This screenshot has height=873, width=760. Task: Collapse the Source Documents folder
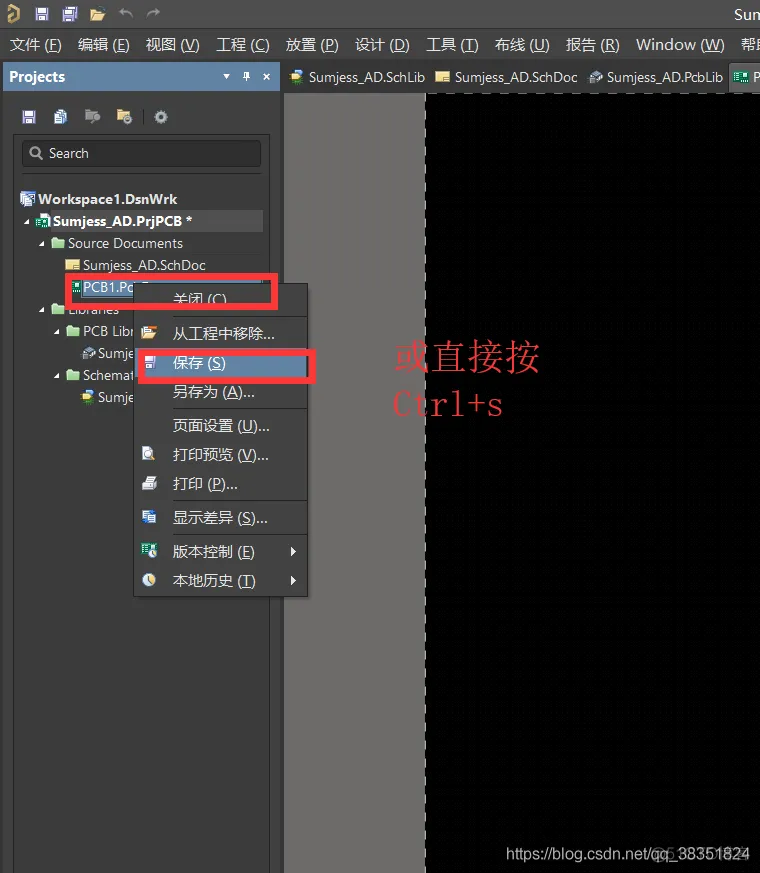pos(42,244)
